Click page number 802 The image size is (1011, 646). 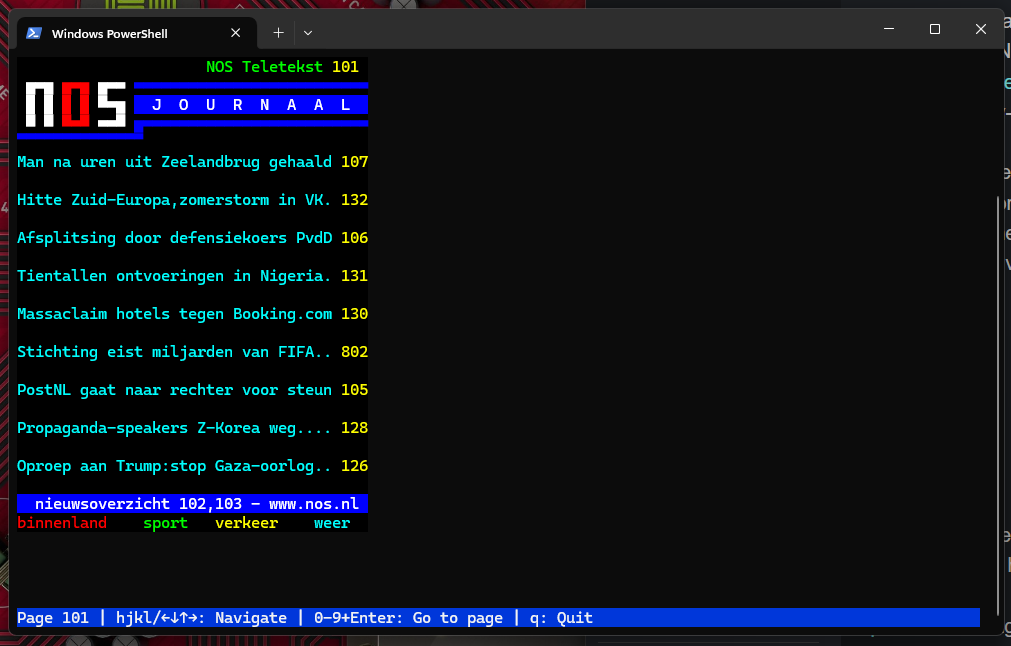(x=355, y=352)
